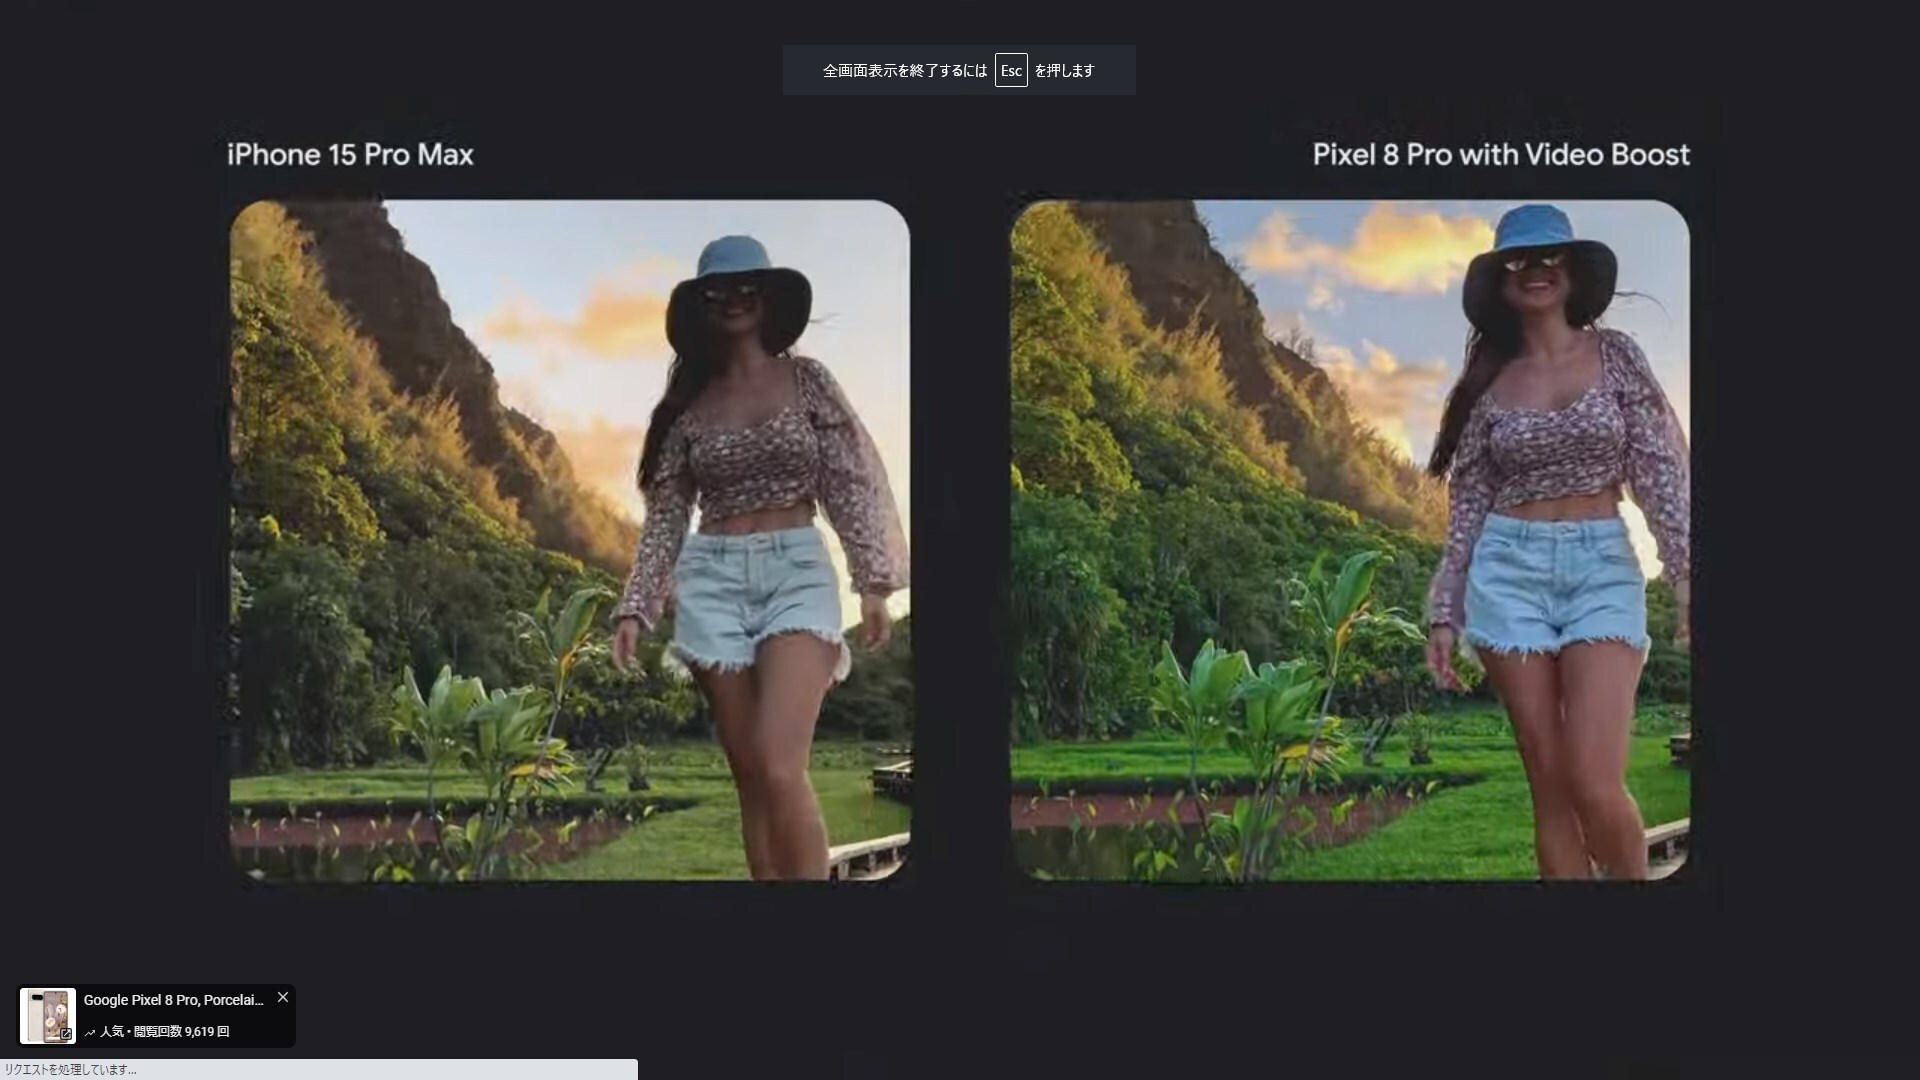Click the external link icon on product thumbnail
The image size is (1920, 1080).
(x=64, y=1036)
